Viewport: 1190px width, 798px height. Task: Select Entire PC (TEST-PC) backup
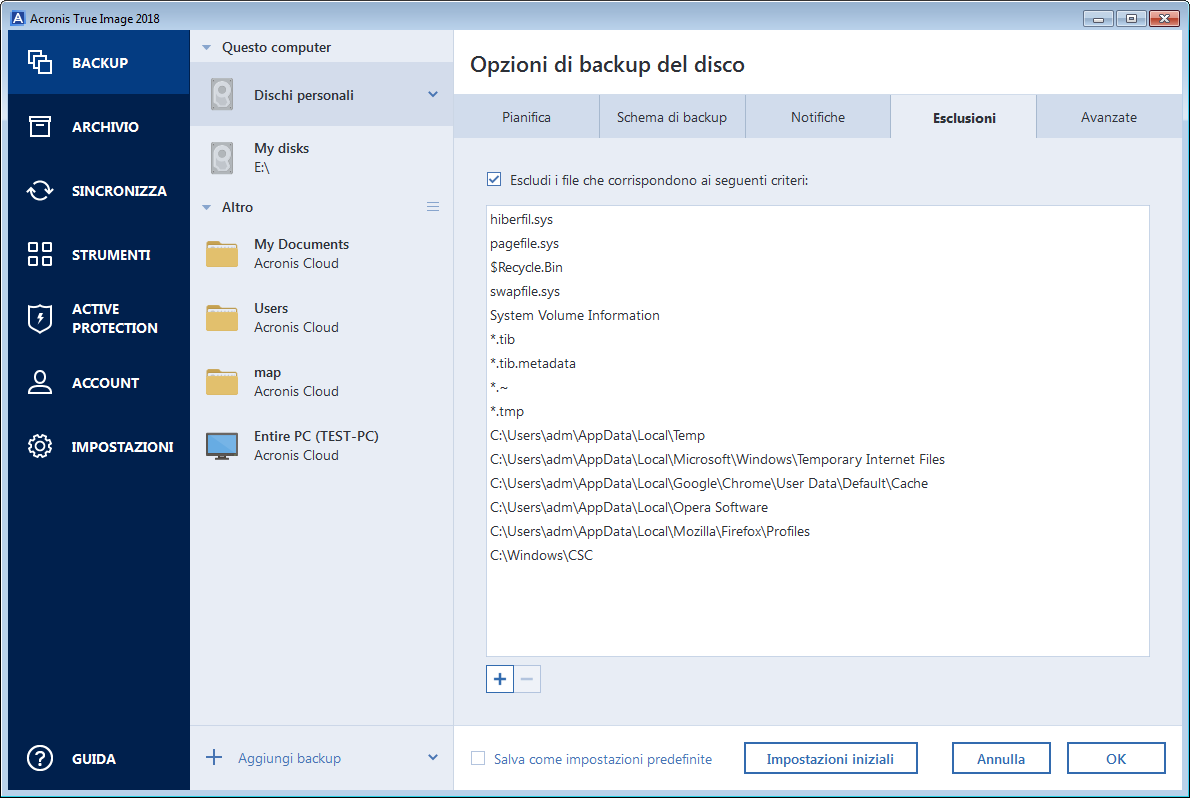(322, 446)
